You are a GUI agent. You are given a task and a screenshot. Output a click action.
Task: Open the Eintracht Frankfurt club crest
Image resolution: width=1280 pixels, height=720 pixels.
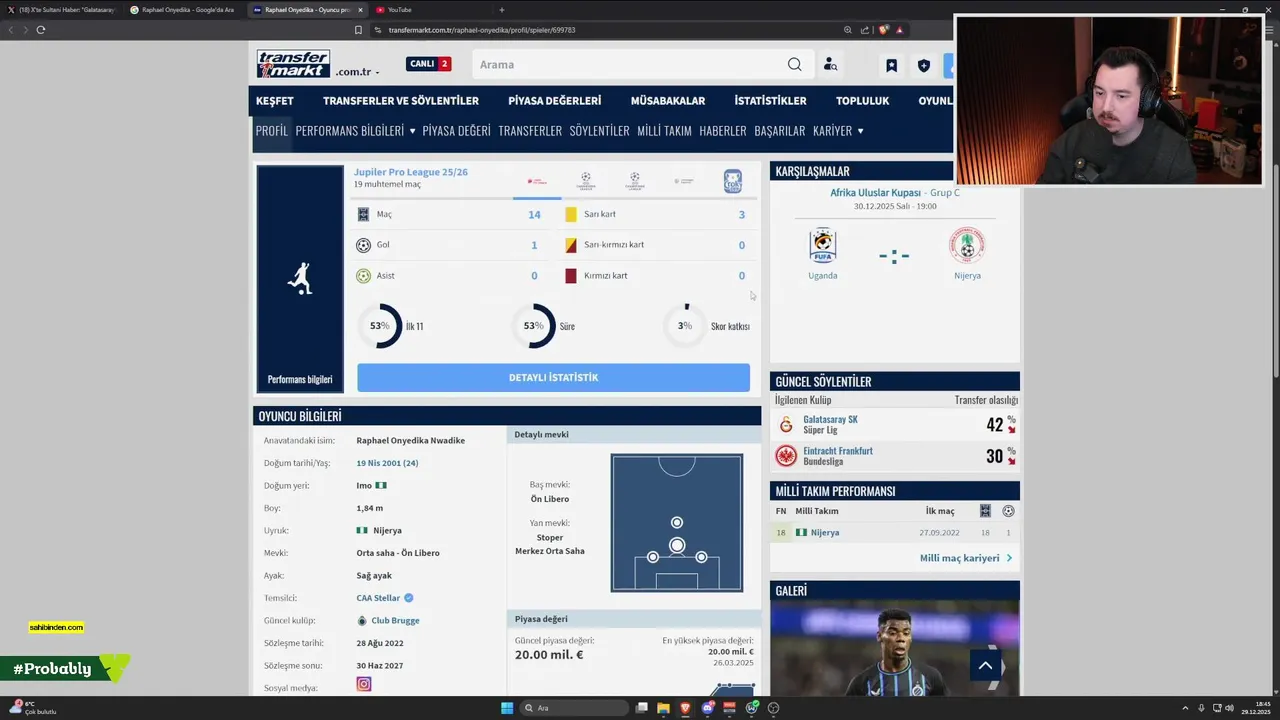click(x=786, y=456)
